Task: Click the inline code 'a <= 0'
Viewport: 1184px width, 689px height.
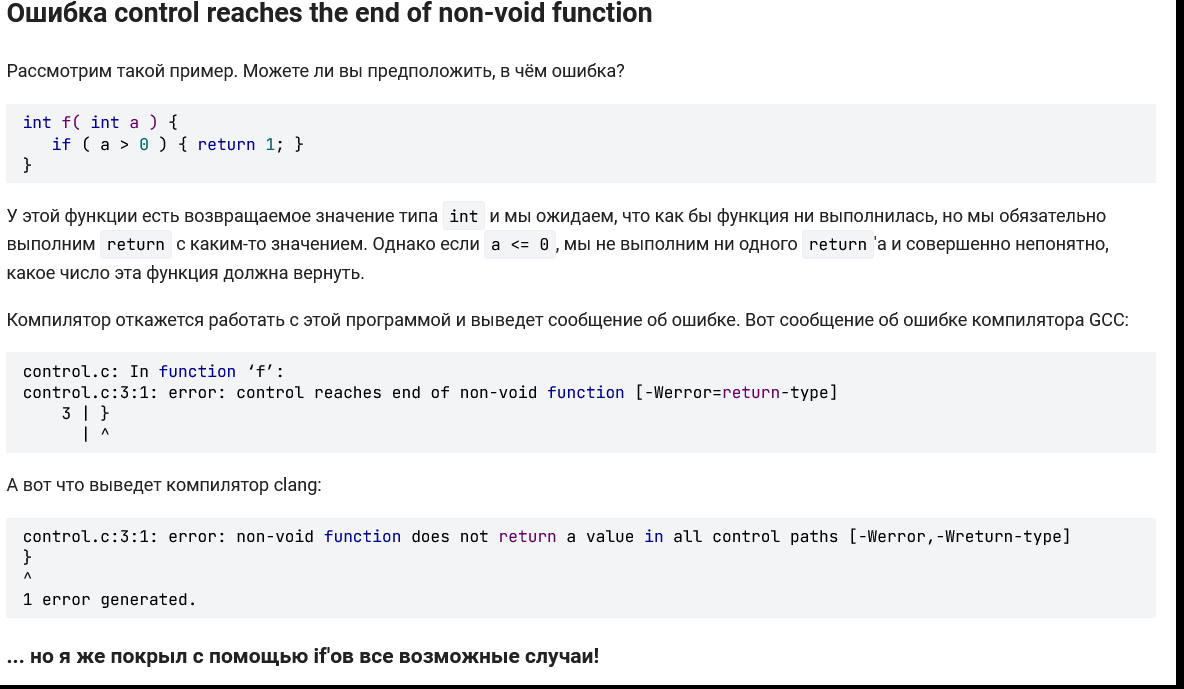Action: click(520, 244)
